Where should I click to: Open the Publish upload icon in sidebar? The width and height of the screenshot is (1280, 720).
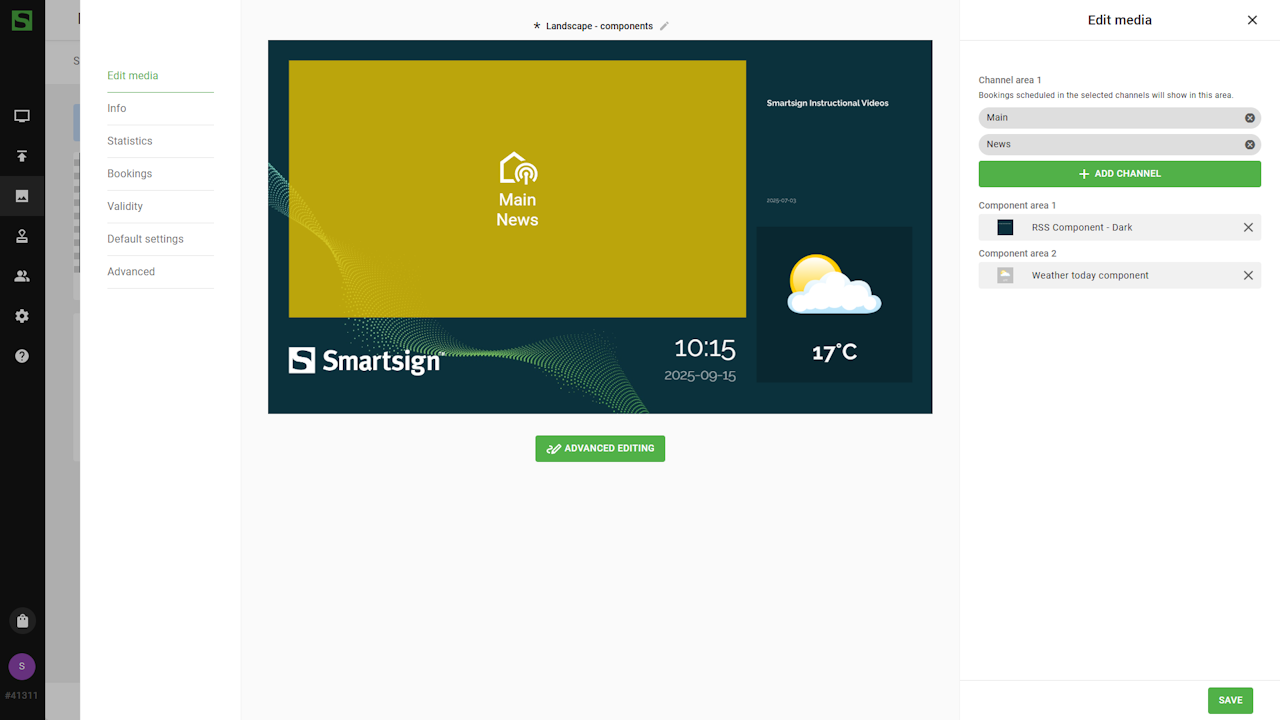coord(22,156)
